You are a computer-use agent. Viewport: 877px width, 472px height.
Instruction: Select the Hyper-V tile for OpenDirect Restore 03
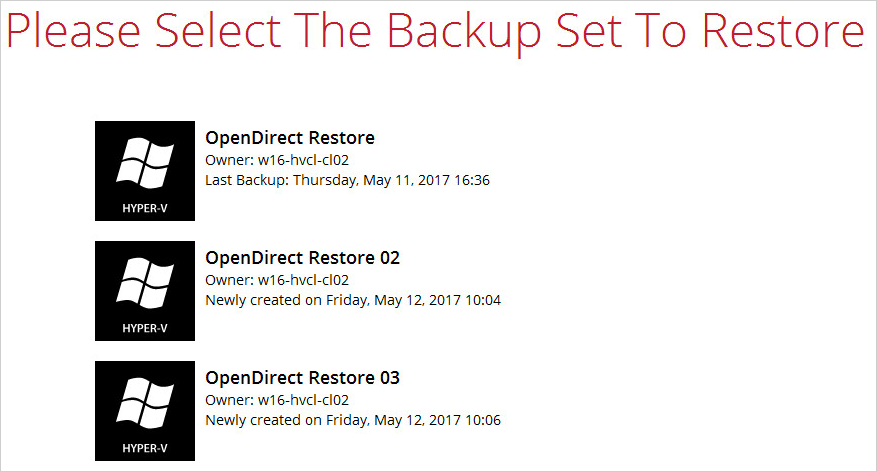[x=145, y=411]
